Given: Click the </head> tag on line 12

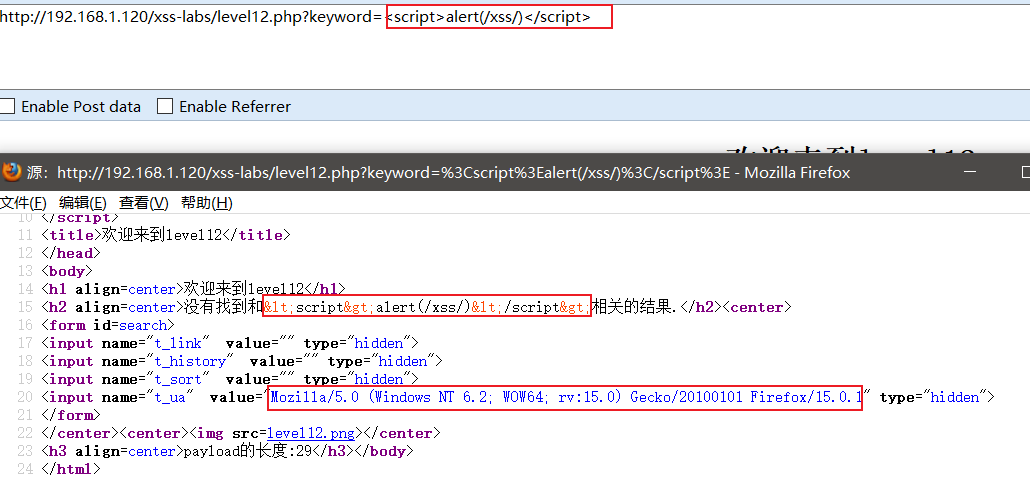Looking at the screenshot, I should tap(71, 253).
